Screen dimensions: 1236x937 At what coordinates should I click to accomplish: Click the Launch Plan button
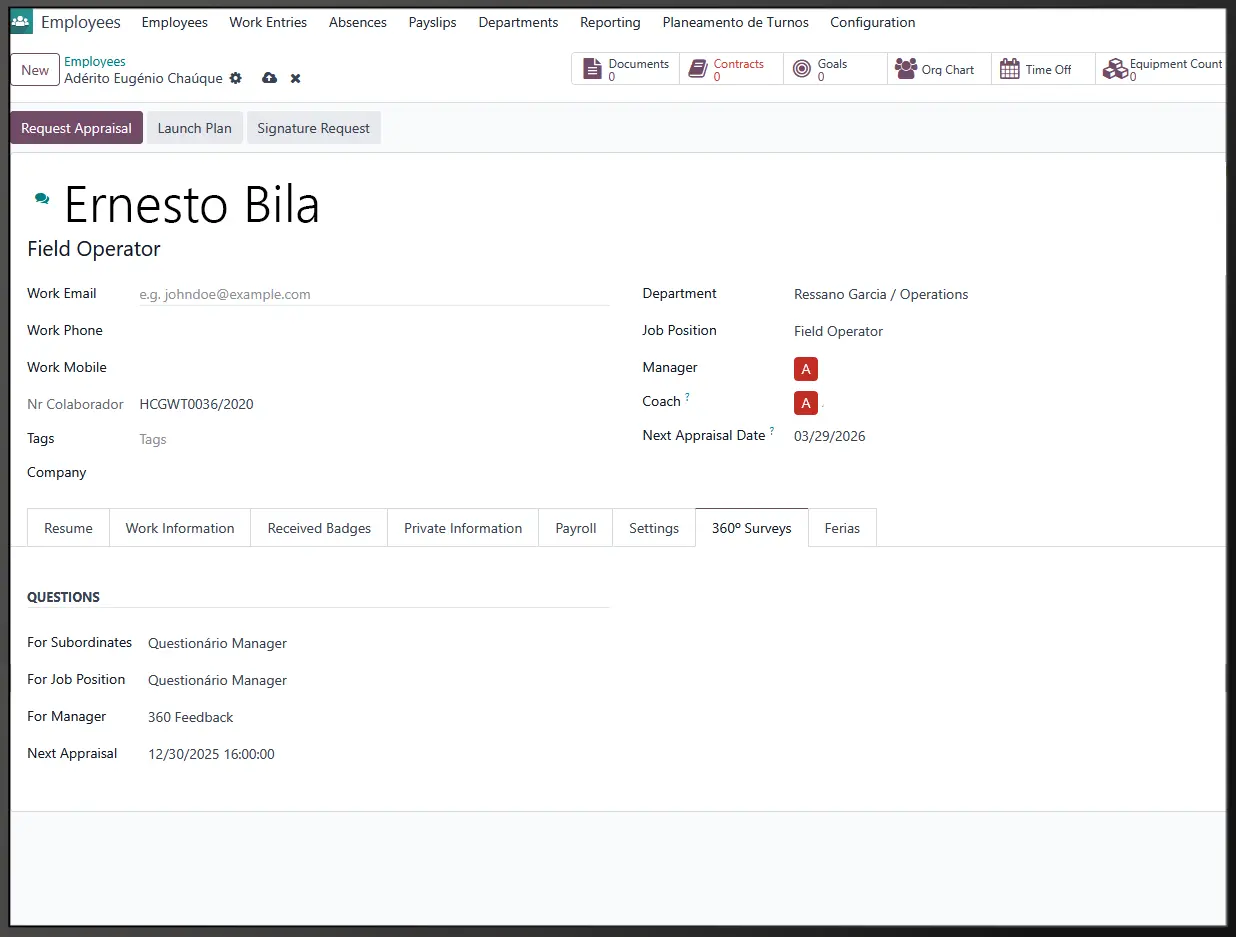[x=194, y=128]
